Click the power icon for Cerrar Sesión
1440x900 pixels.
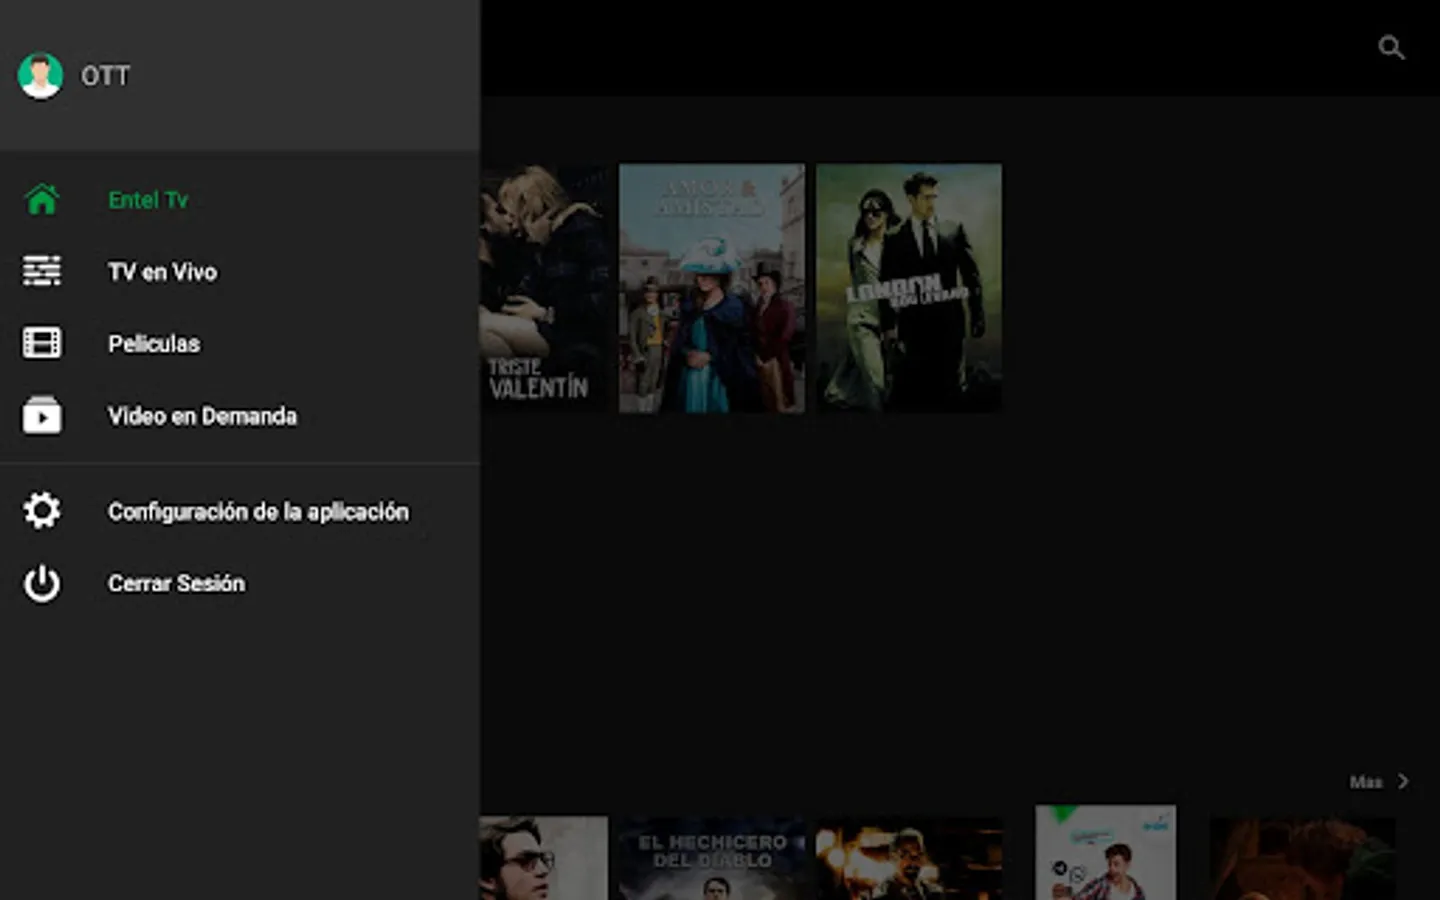coord(42,583)
